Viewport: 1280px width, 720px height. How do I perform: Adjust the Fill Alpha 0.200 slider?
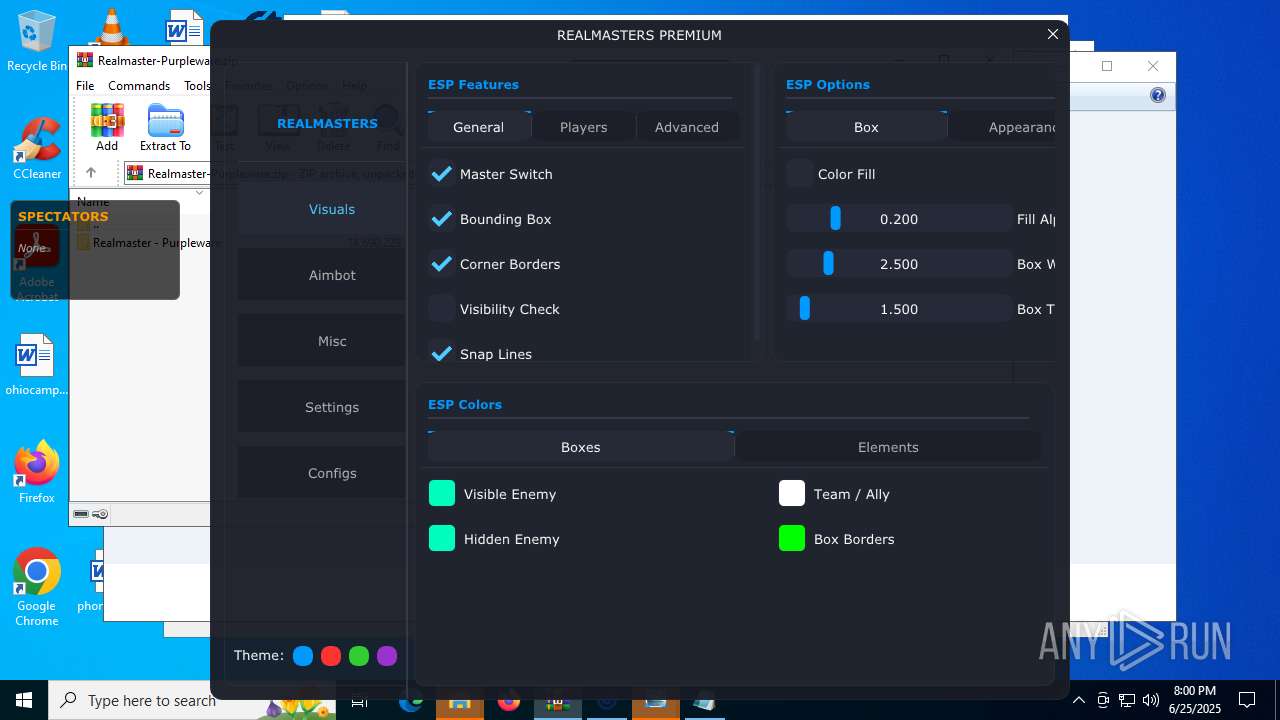pyautogui.click(x=899, y=219)
